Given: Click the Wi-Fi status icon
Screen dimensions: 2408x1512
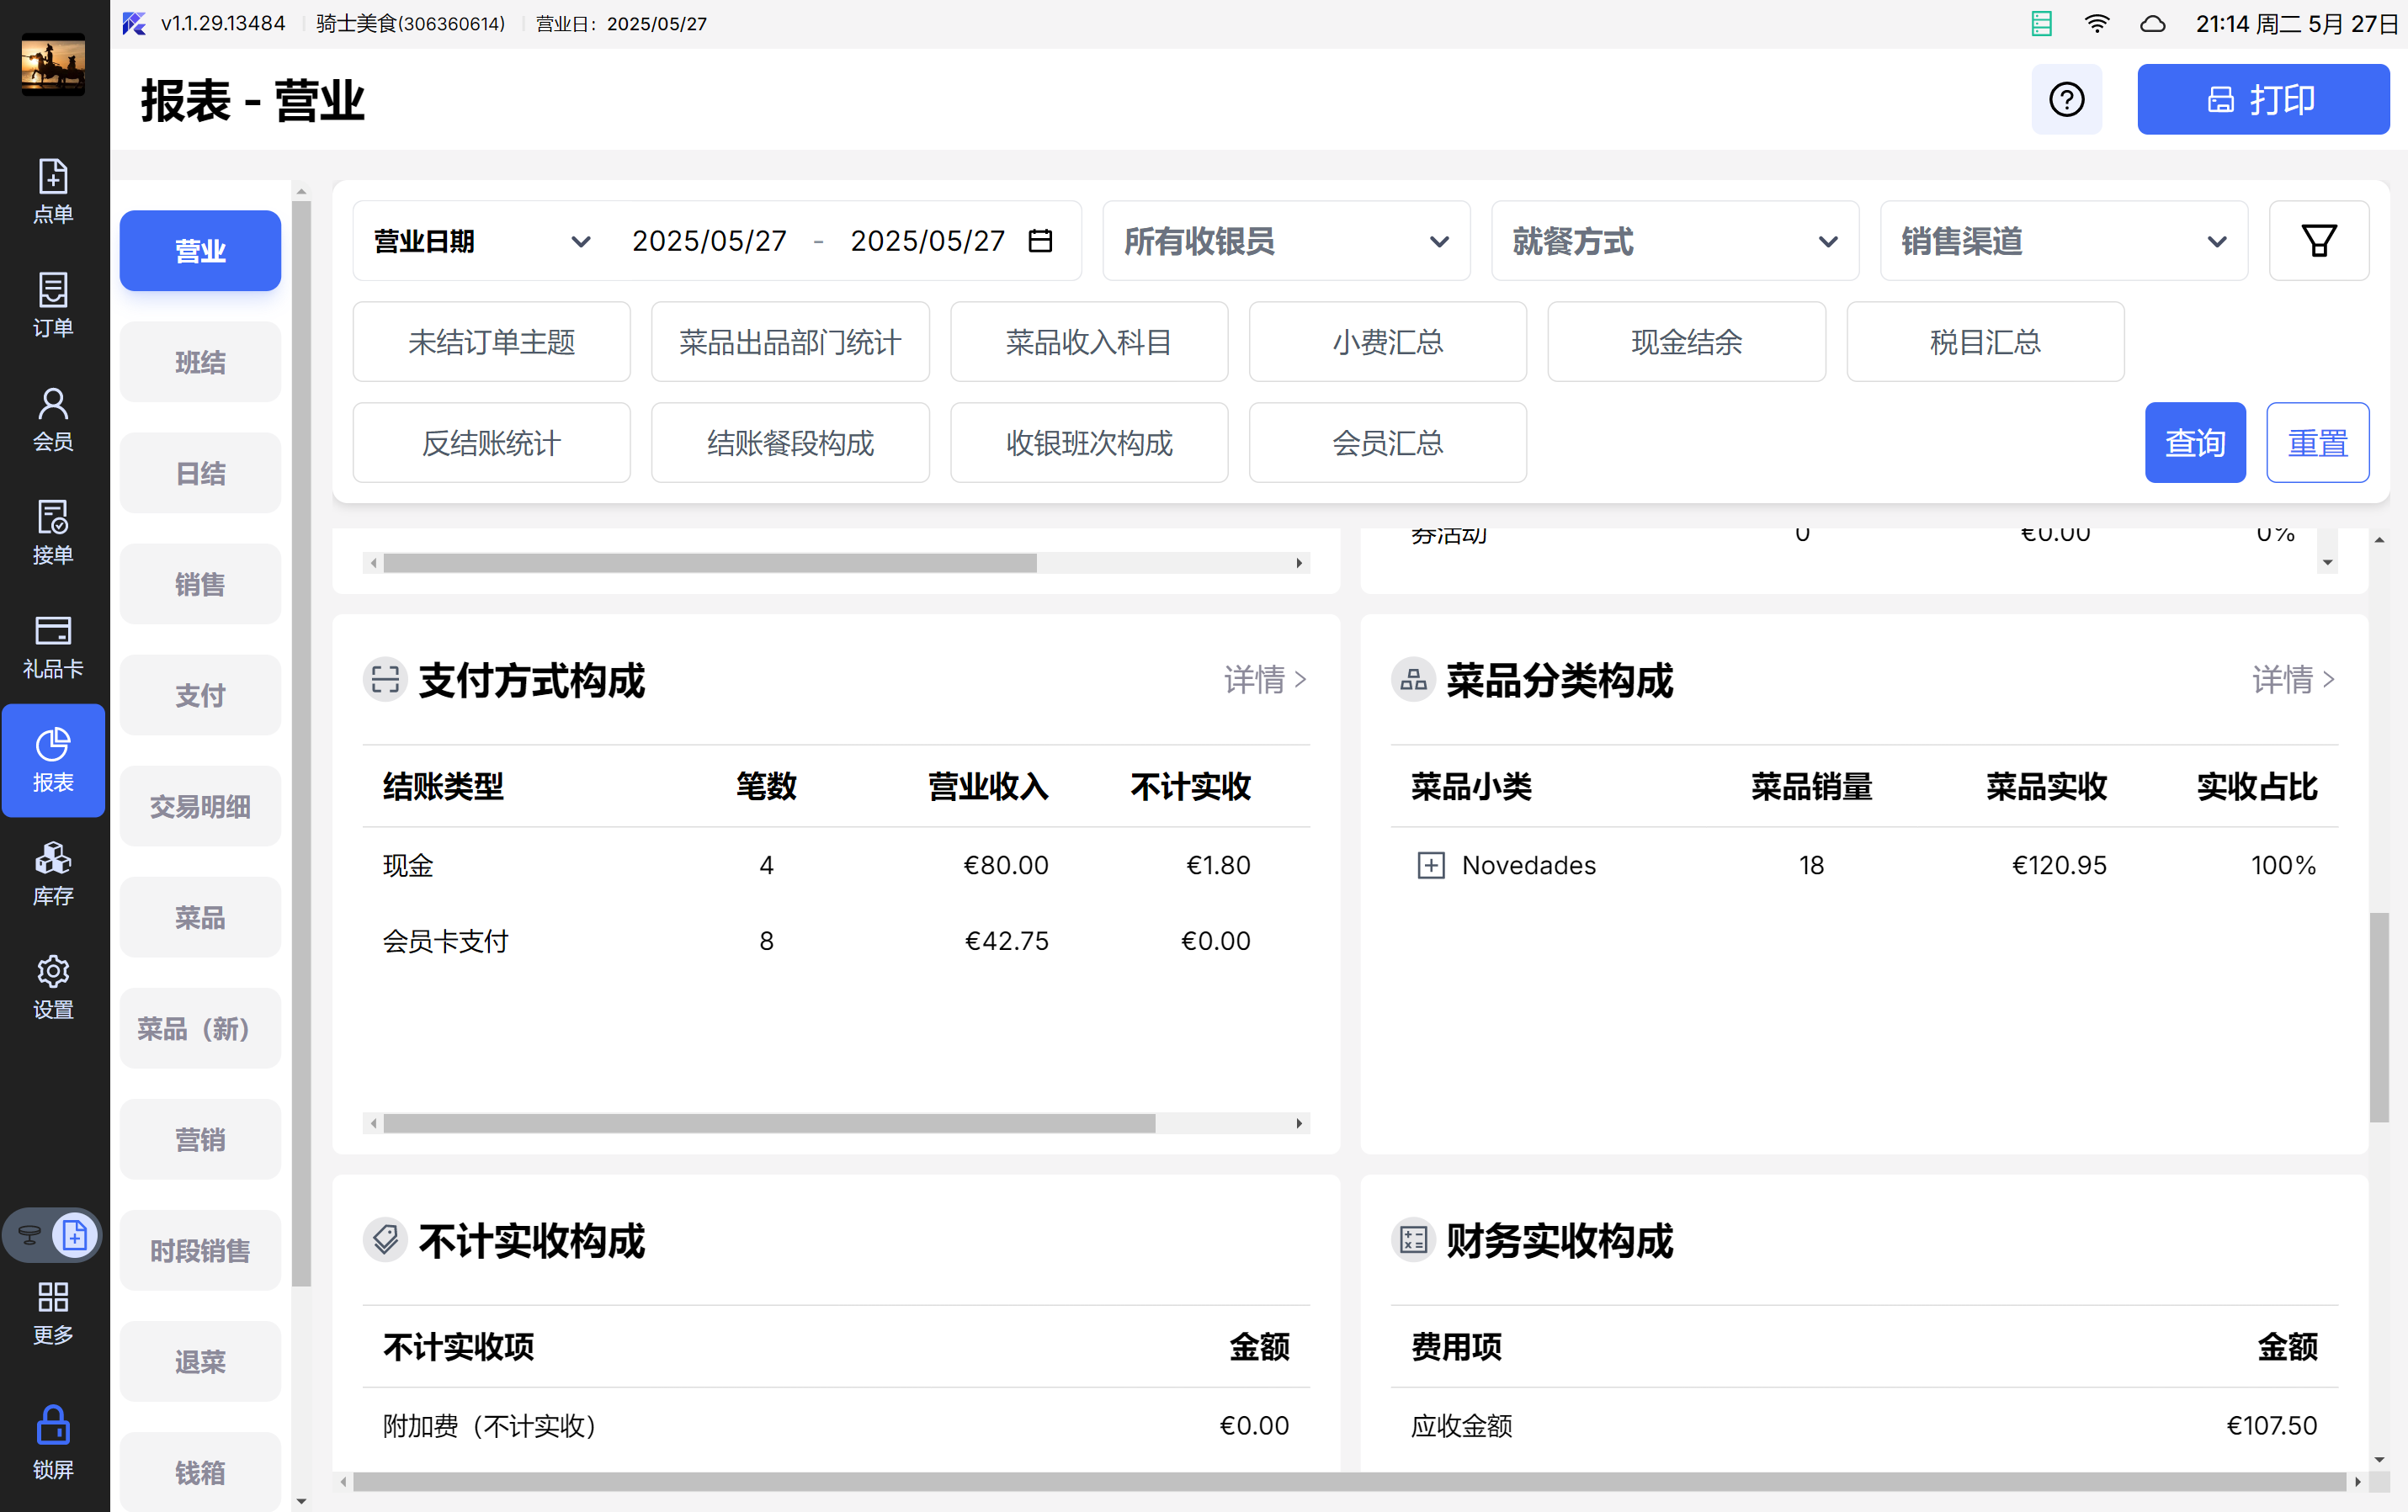Looking at the screenshot, I should [2097, 23].
